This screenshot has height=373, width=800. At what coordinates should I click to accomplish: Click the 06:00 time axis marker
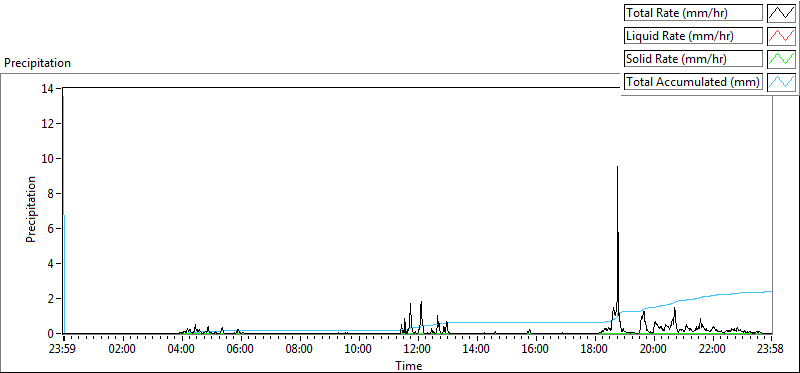pos(241,350)
